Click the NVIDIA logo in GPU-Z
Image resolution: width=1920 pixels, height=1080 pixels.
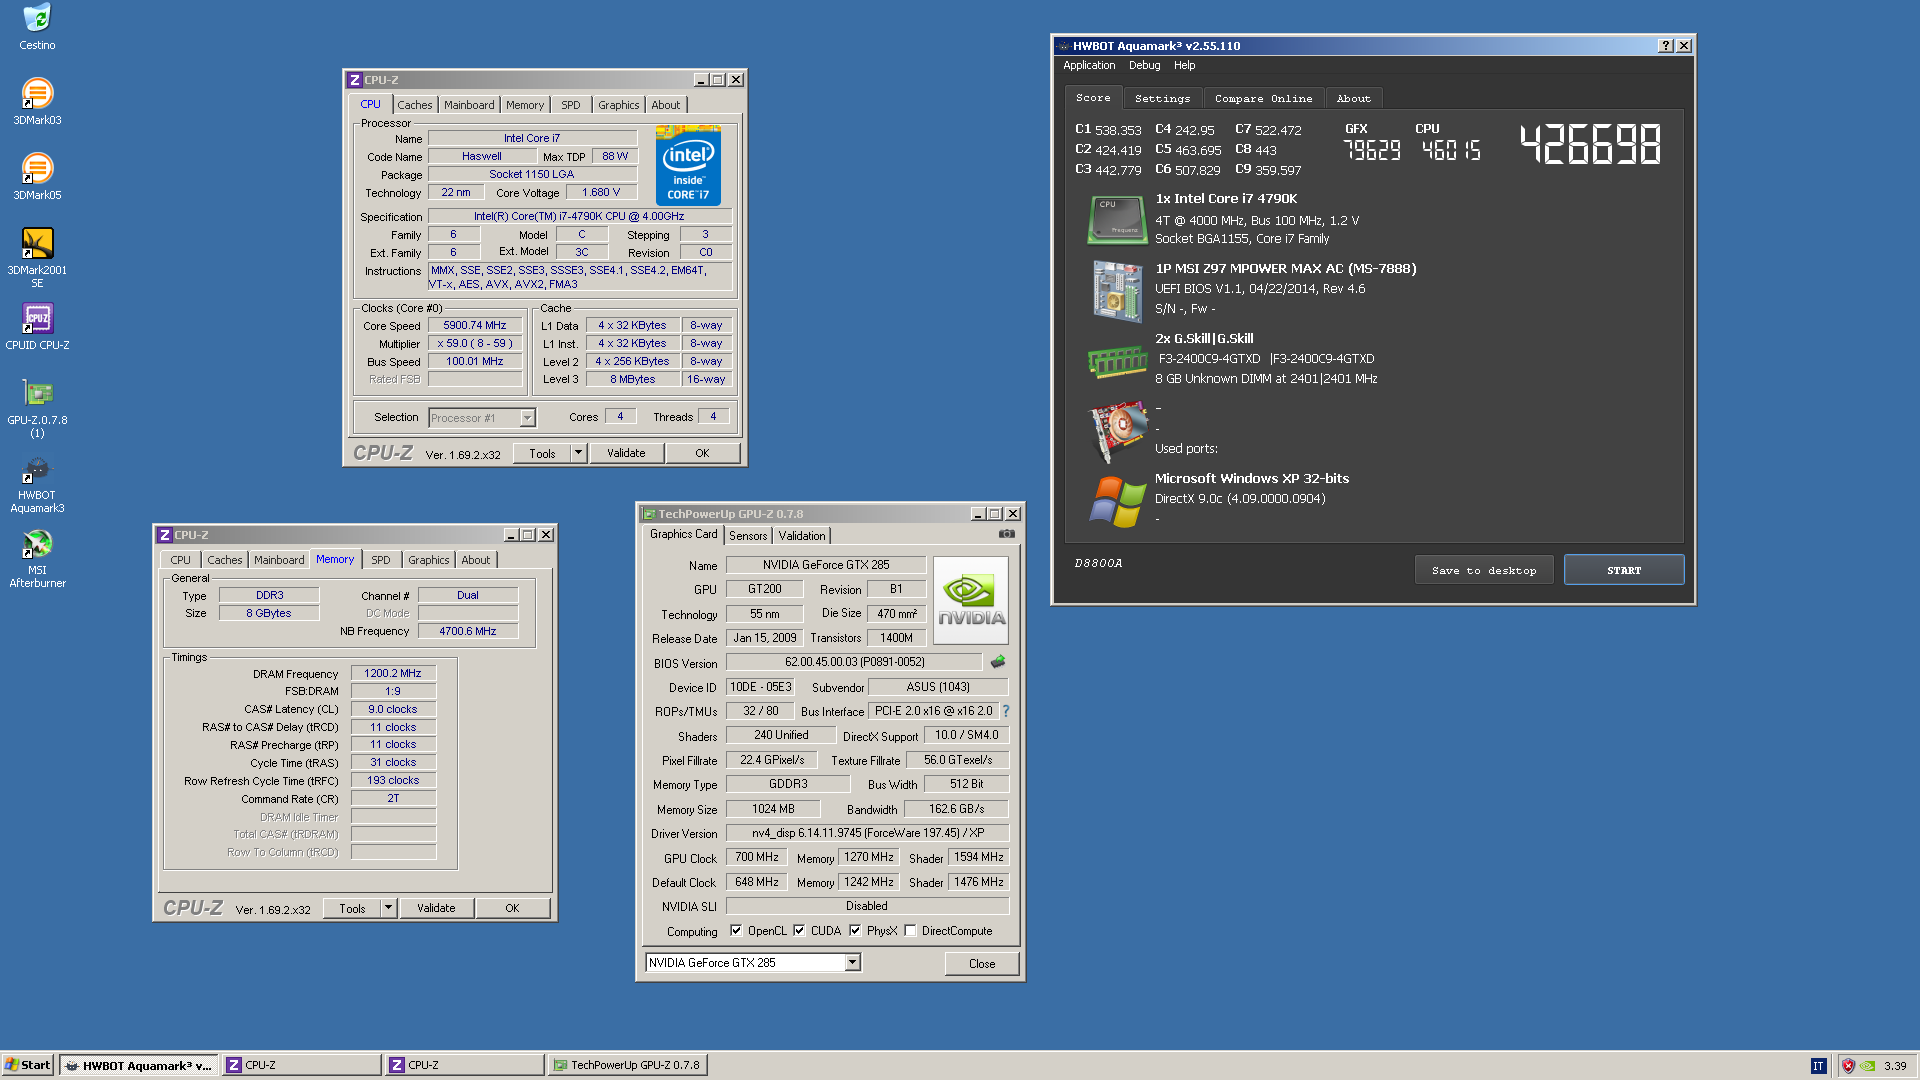(x=970, y=600)
